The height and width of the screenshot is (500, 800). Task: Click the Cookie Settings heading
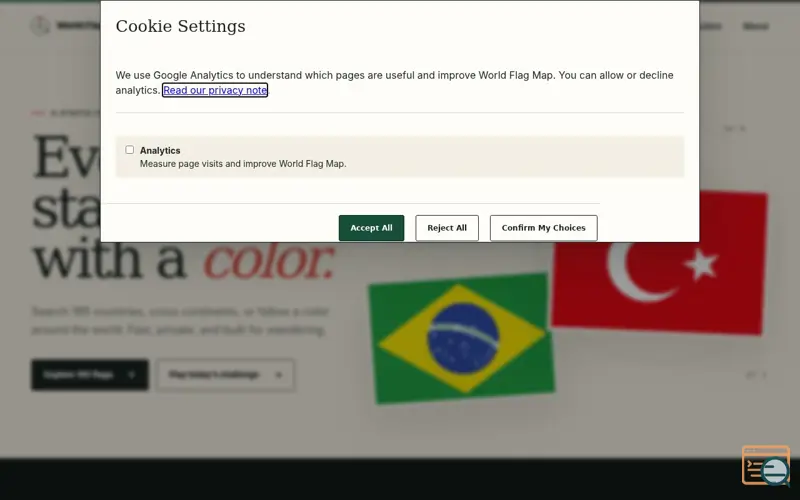(181, 26)
